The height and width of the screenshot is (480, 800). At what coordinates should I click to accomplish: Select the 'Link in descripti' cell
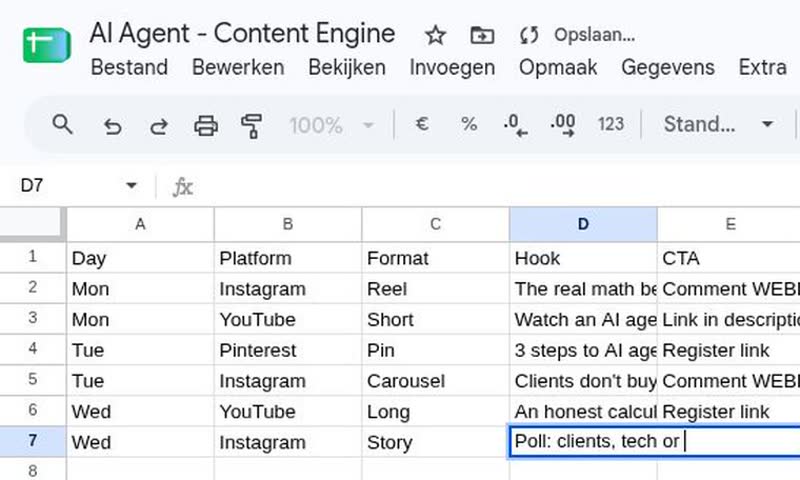(x=730, y=319)
